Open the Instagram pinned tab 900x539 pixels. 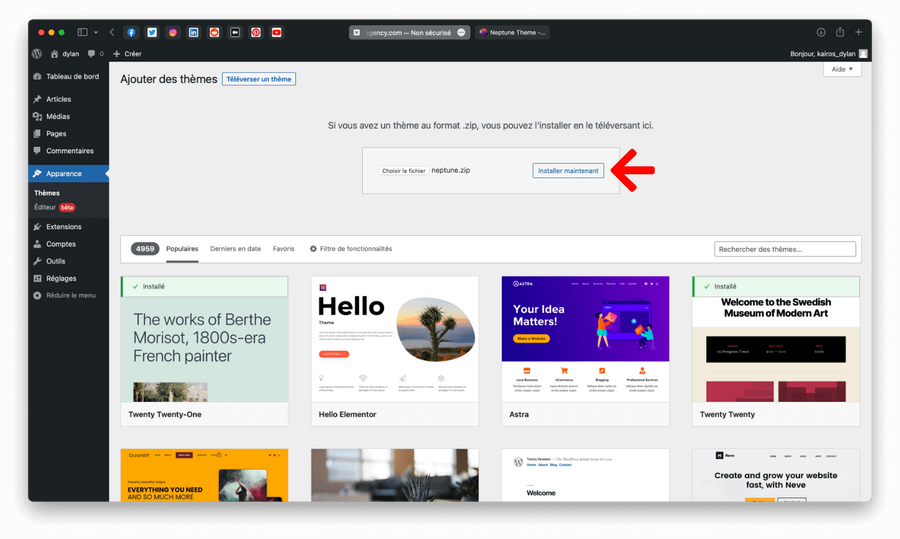click(173, 33)
